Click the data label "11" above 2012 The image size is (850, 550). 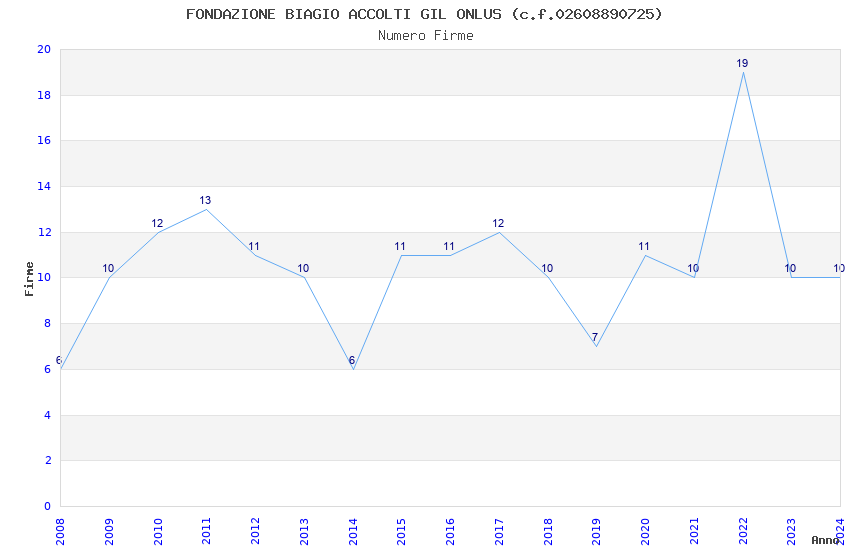[254, 247]
